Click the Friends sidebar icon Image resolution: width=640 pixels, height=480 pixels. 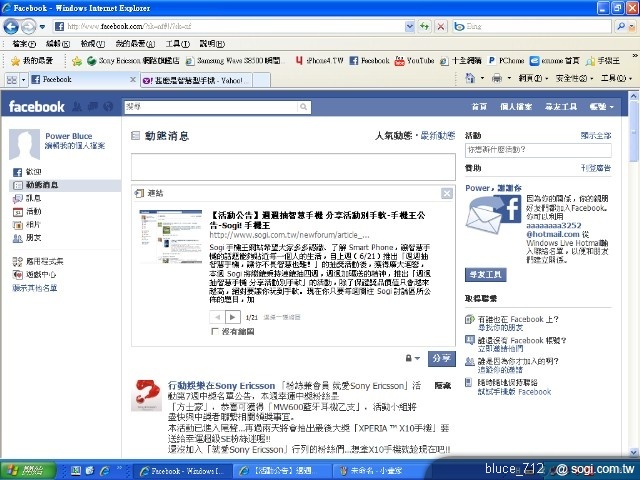pyautogui.click(x=18, y=238)
